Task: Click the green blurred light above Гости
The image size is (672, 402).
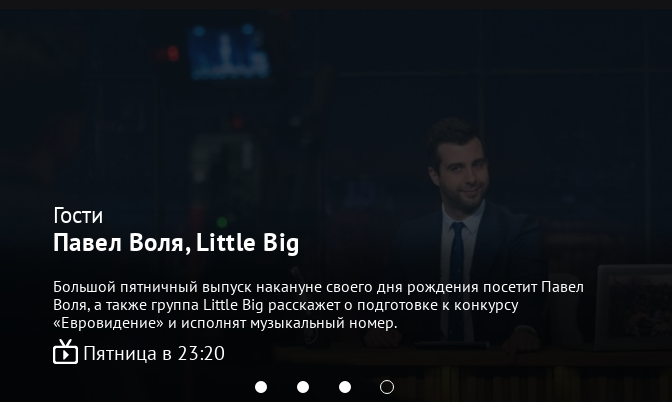Action: (222, 222)
